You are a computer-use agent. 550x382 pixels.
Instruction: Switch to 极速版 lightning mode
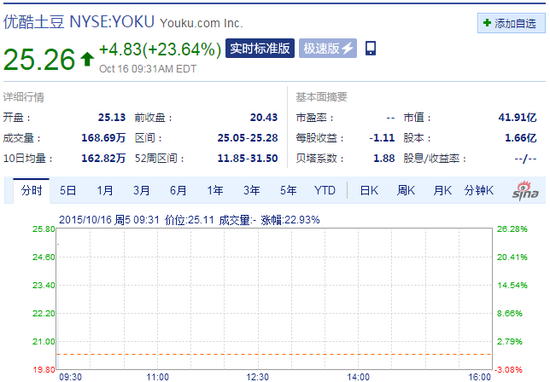(328, 48)
